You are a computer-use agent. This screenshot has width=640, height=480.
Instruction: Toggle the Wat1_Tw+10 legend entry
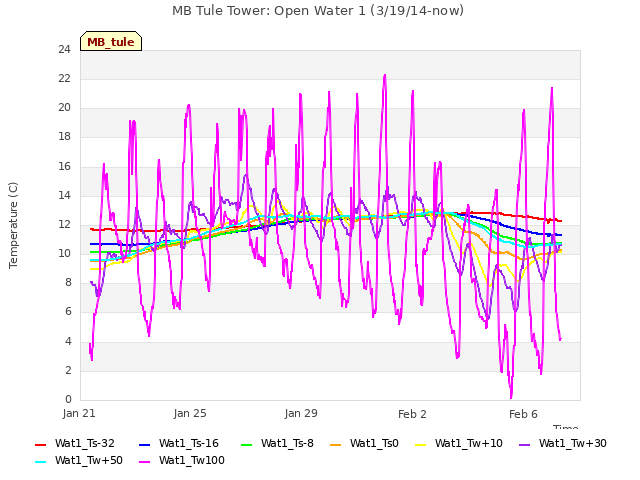459,443
